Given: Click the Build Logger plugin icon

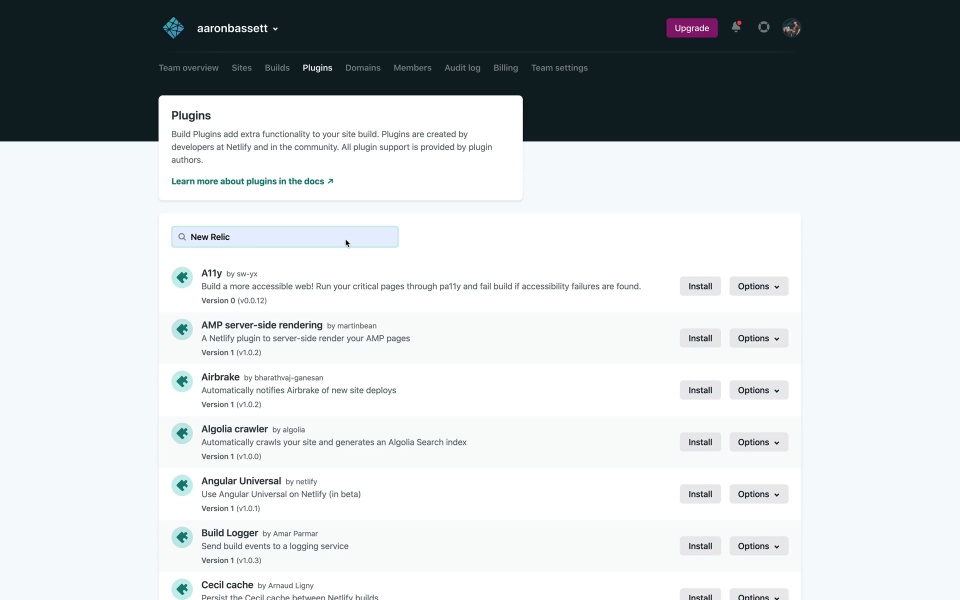Looking at the screenshot, I should (182, 538).
